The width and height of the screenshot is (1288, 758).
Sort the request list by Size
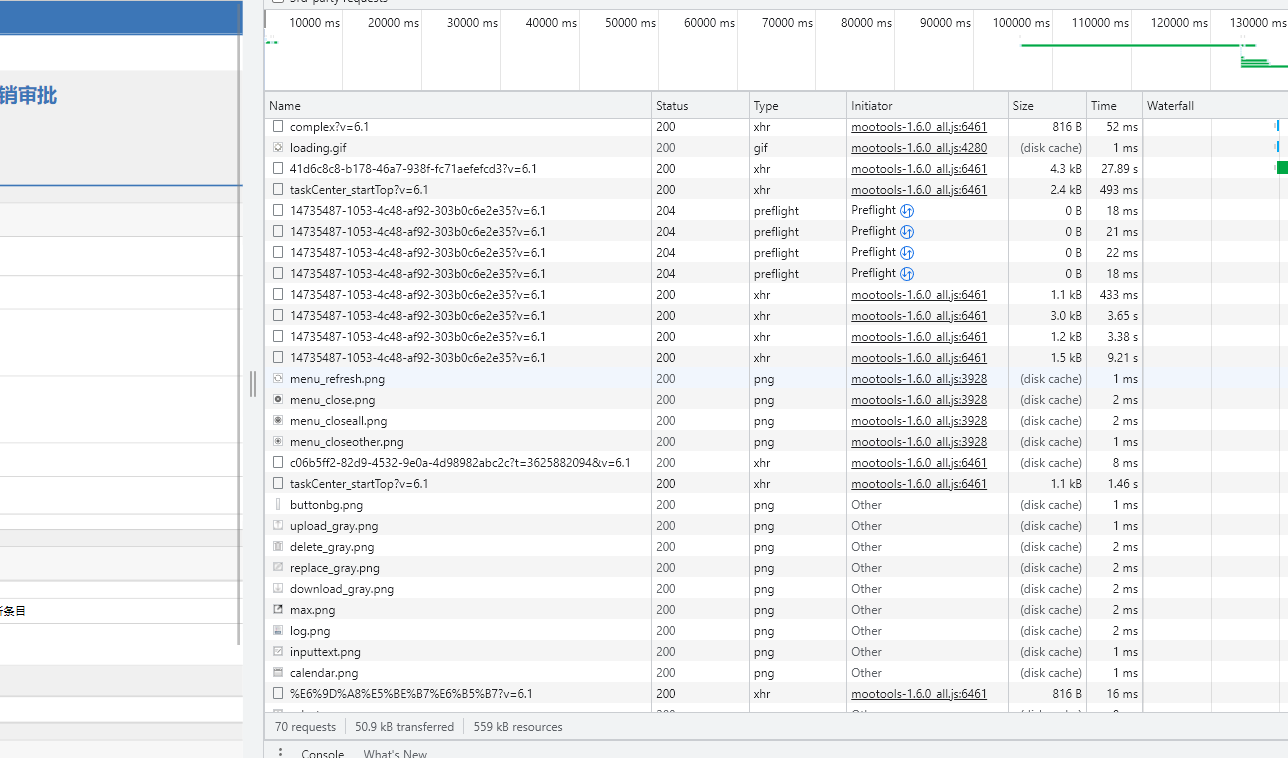coord(1023,106)
